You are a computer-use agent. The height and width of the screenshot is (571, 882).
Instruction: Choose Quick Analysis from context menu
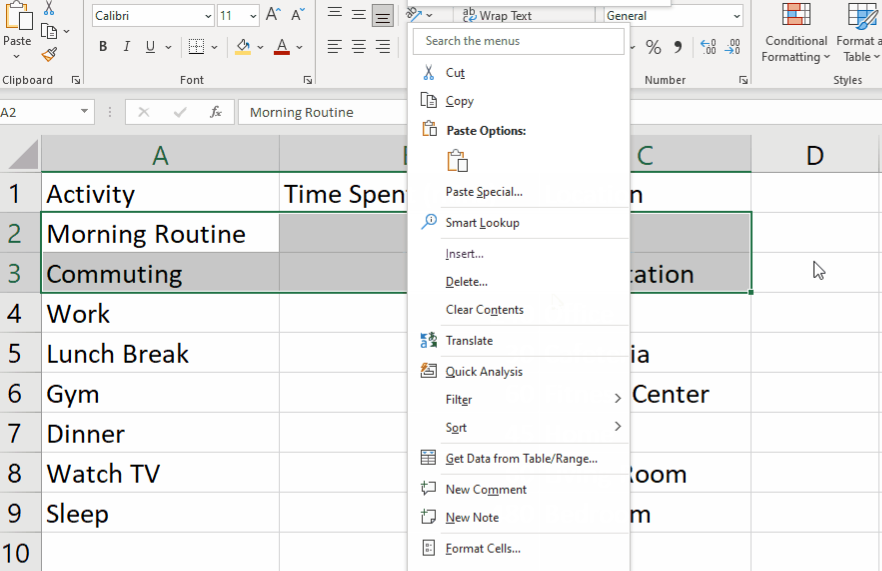[518, 372]
